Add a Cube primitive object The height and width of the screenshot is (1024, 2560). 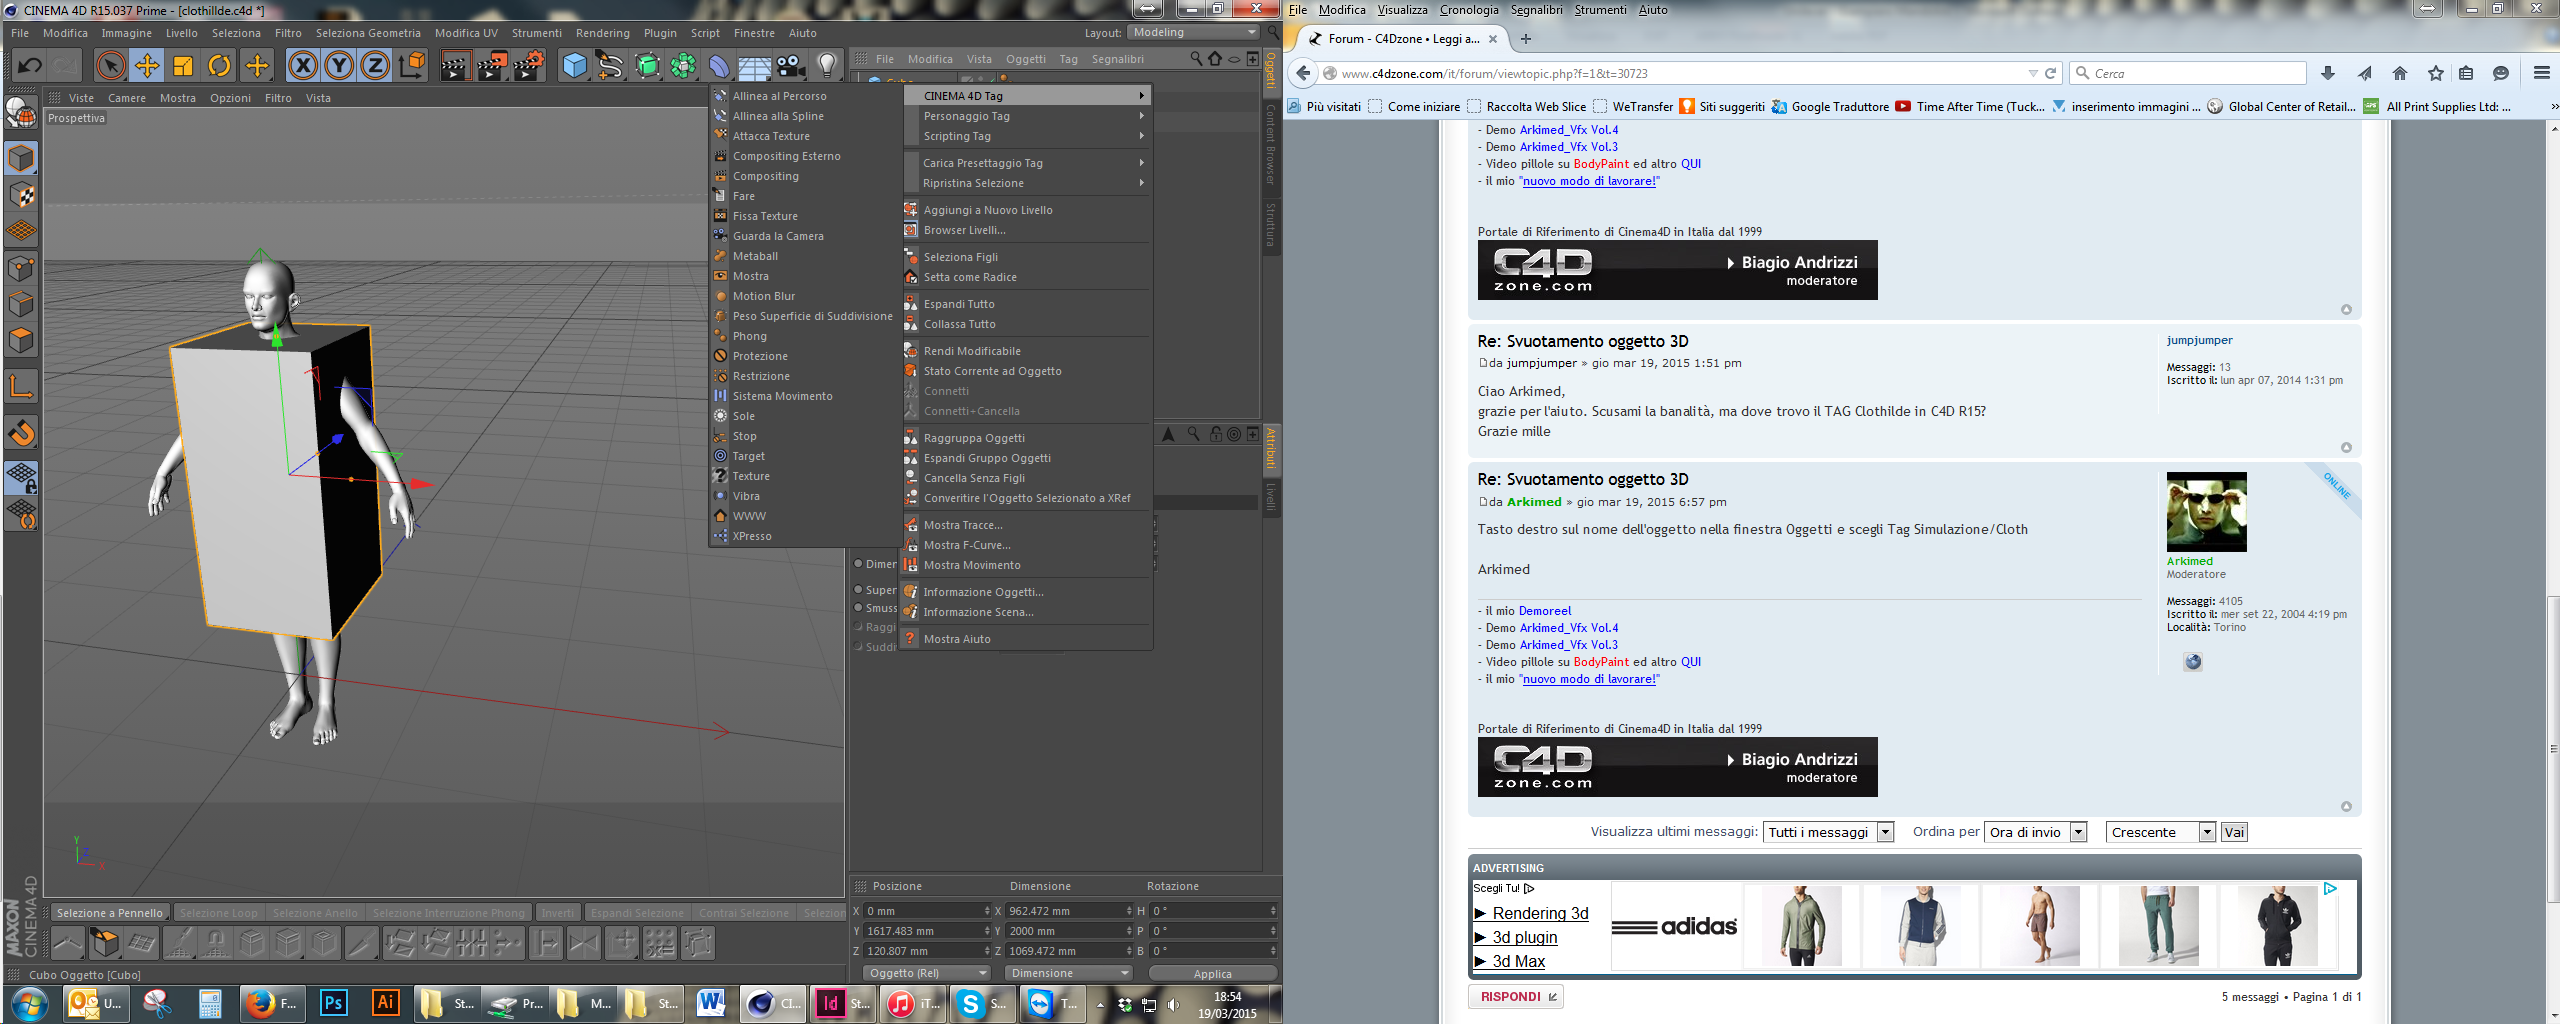[x=575, y=66]
